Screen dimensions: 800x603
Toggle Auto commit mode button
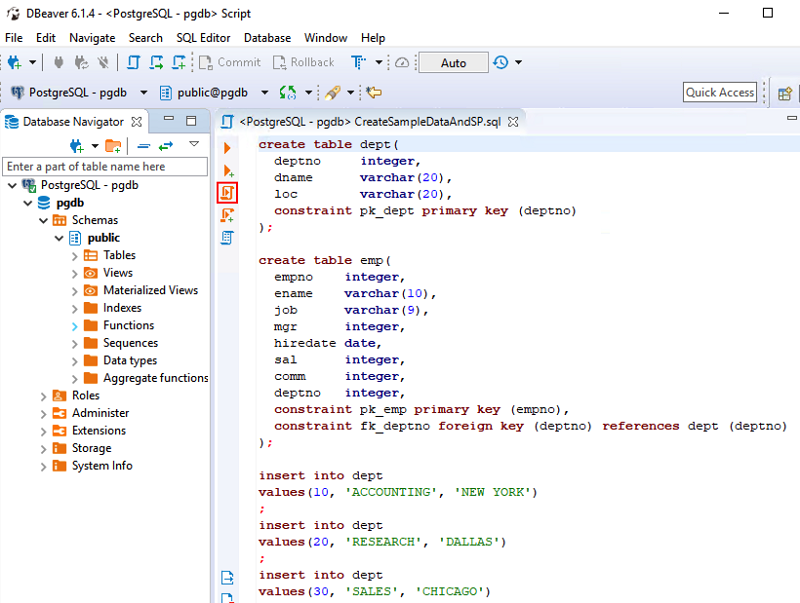point(453,62)
